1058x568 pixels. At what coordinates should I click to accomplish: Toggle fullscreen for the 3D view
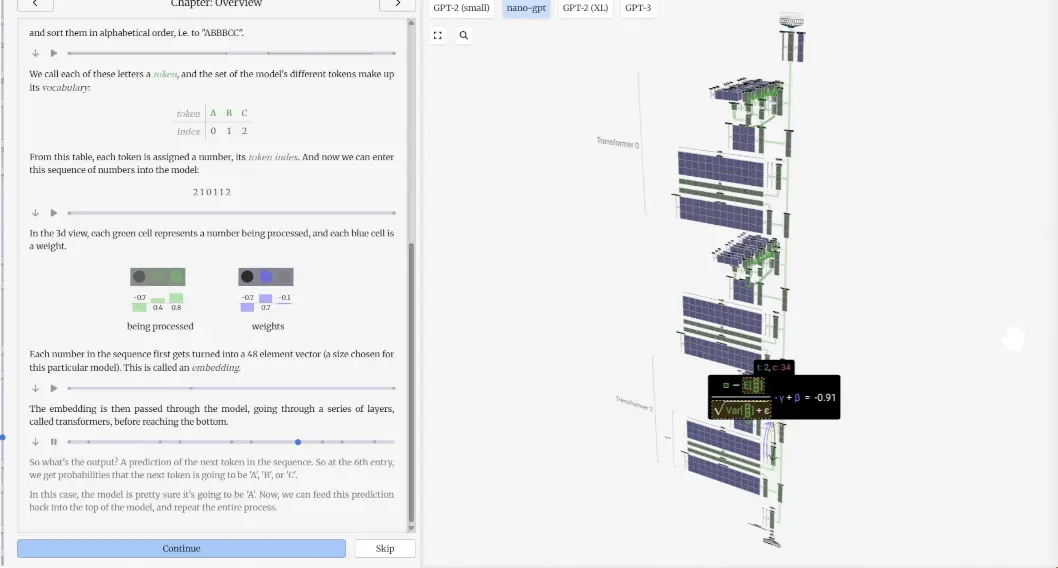click(x=438, y=35)
